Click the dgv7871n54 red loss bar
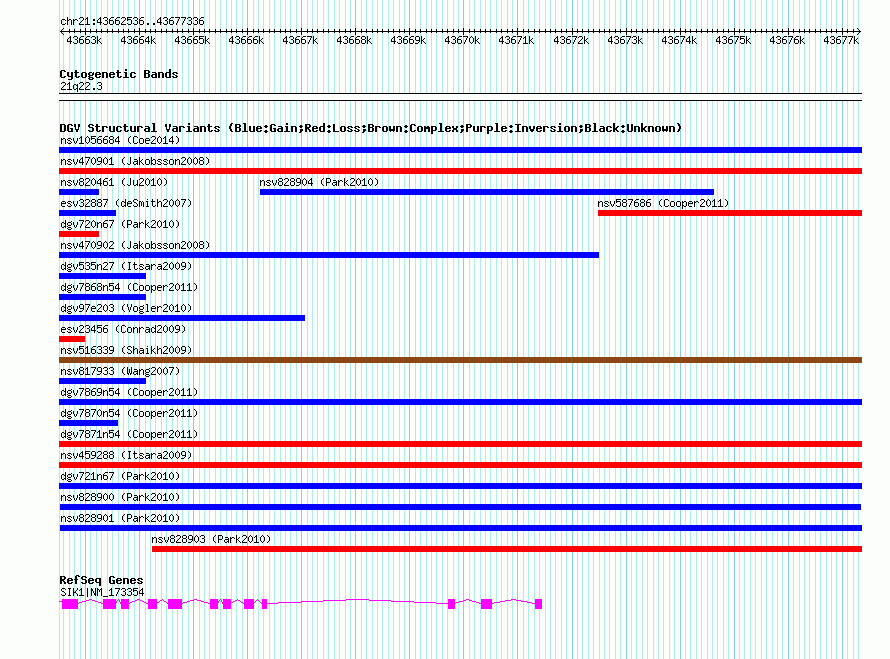Image resolution: width=890 pixels, height=659 pixels. click(x=460, y=444)
